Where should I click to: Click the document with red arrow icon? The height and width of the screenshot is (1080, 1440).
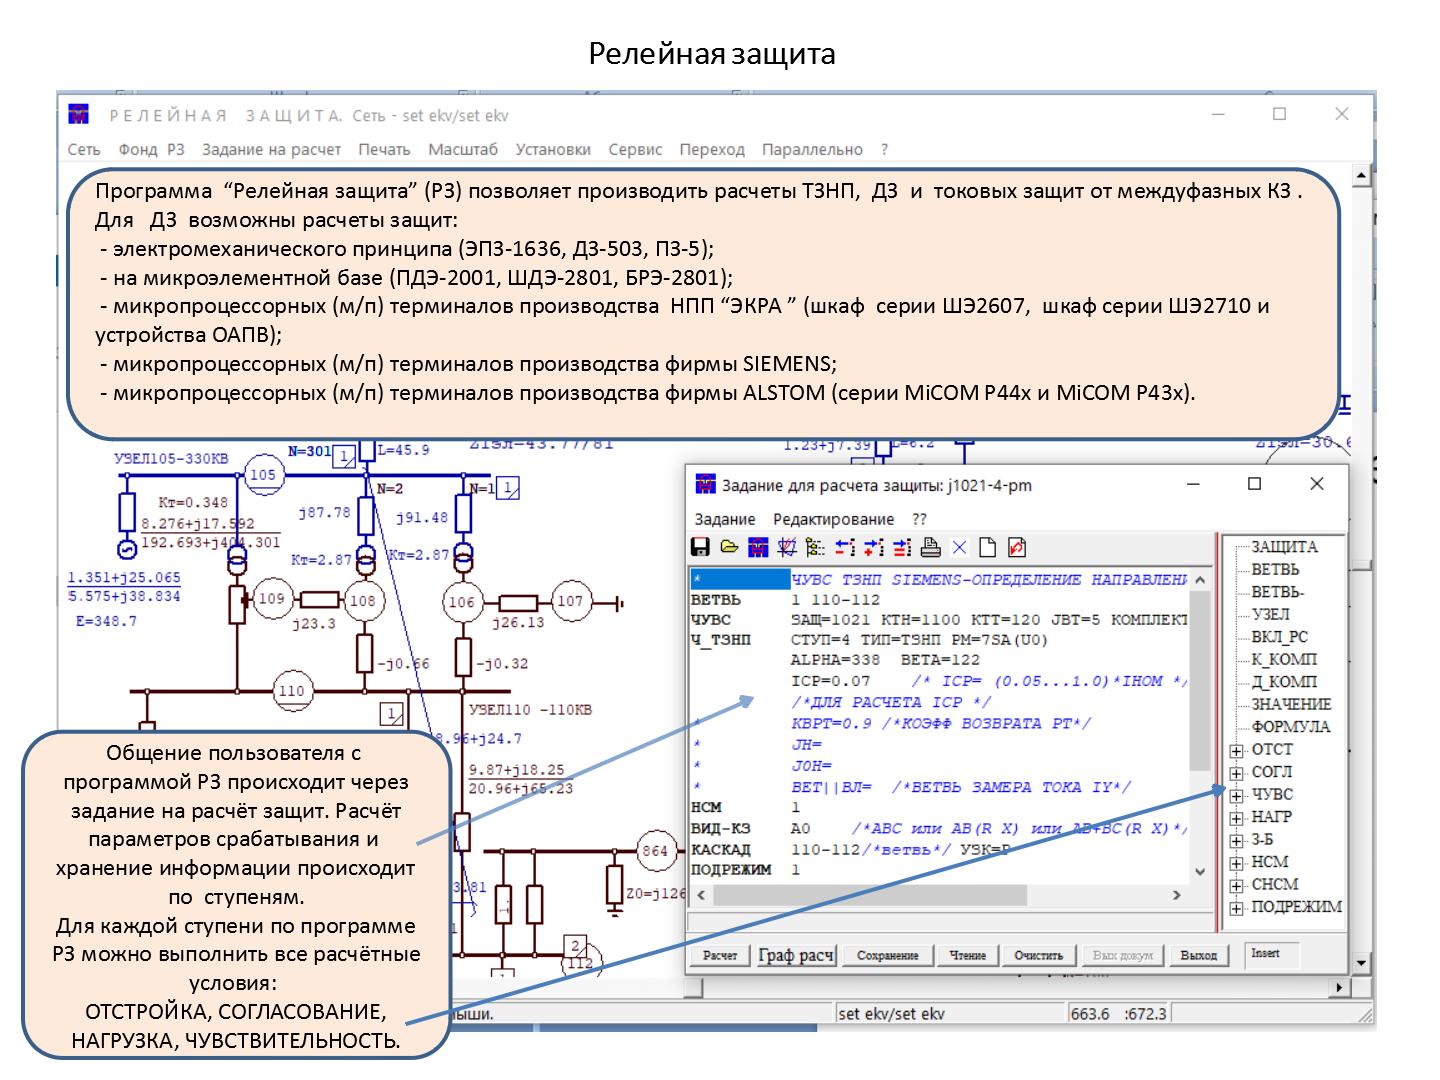pyautogui.click(x=1017, y=548)
